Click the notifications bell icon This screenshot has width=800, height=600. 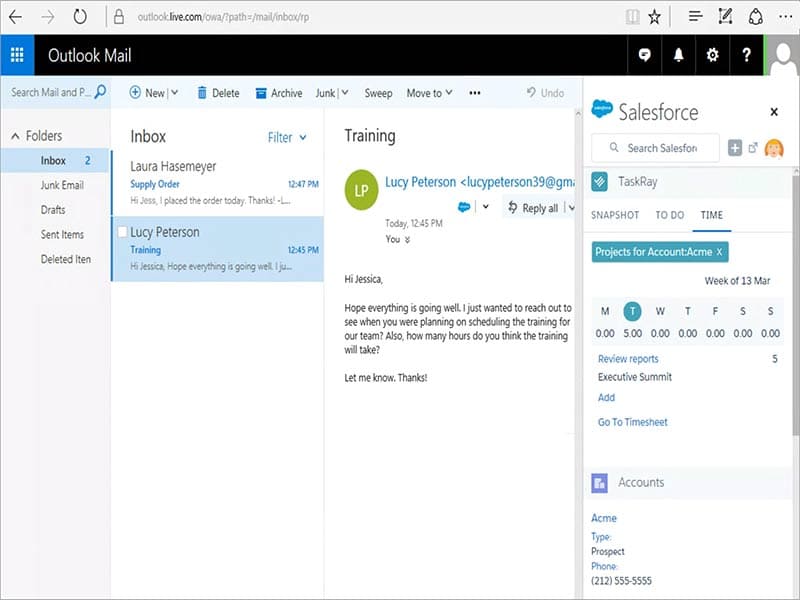click(678, 56)
